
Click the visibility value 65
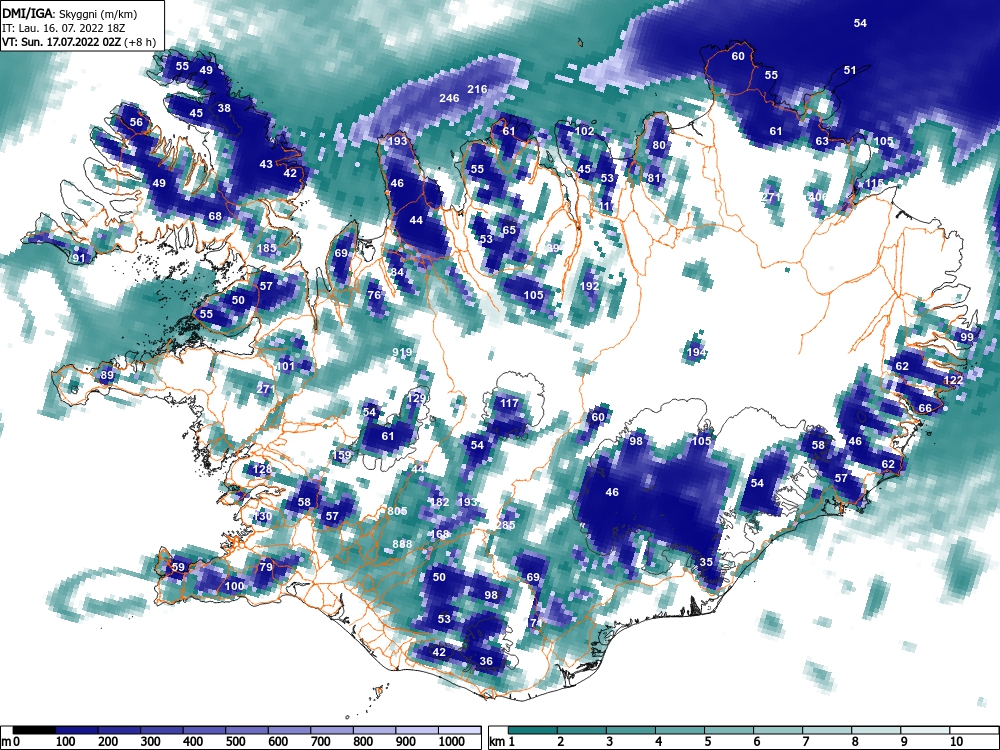509,230
